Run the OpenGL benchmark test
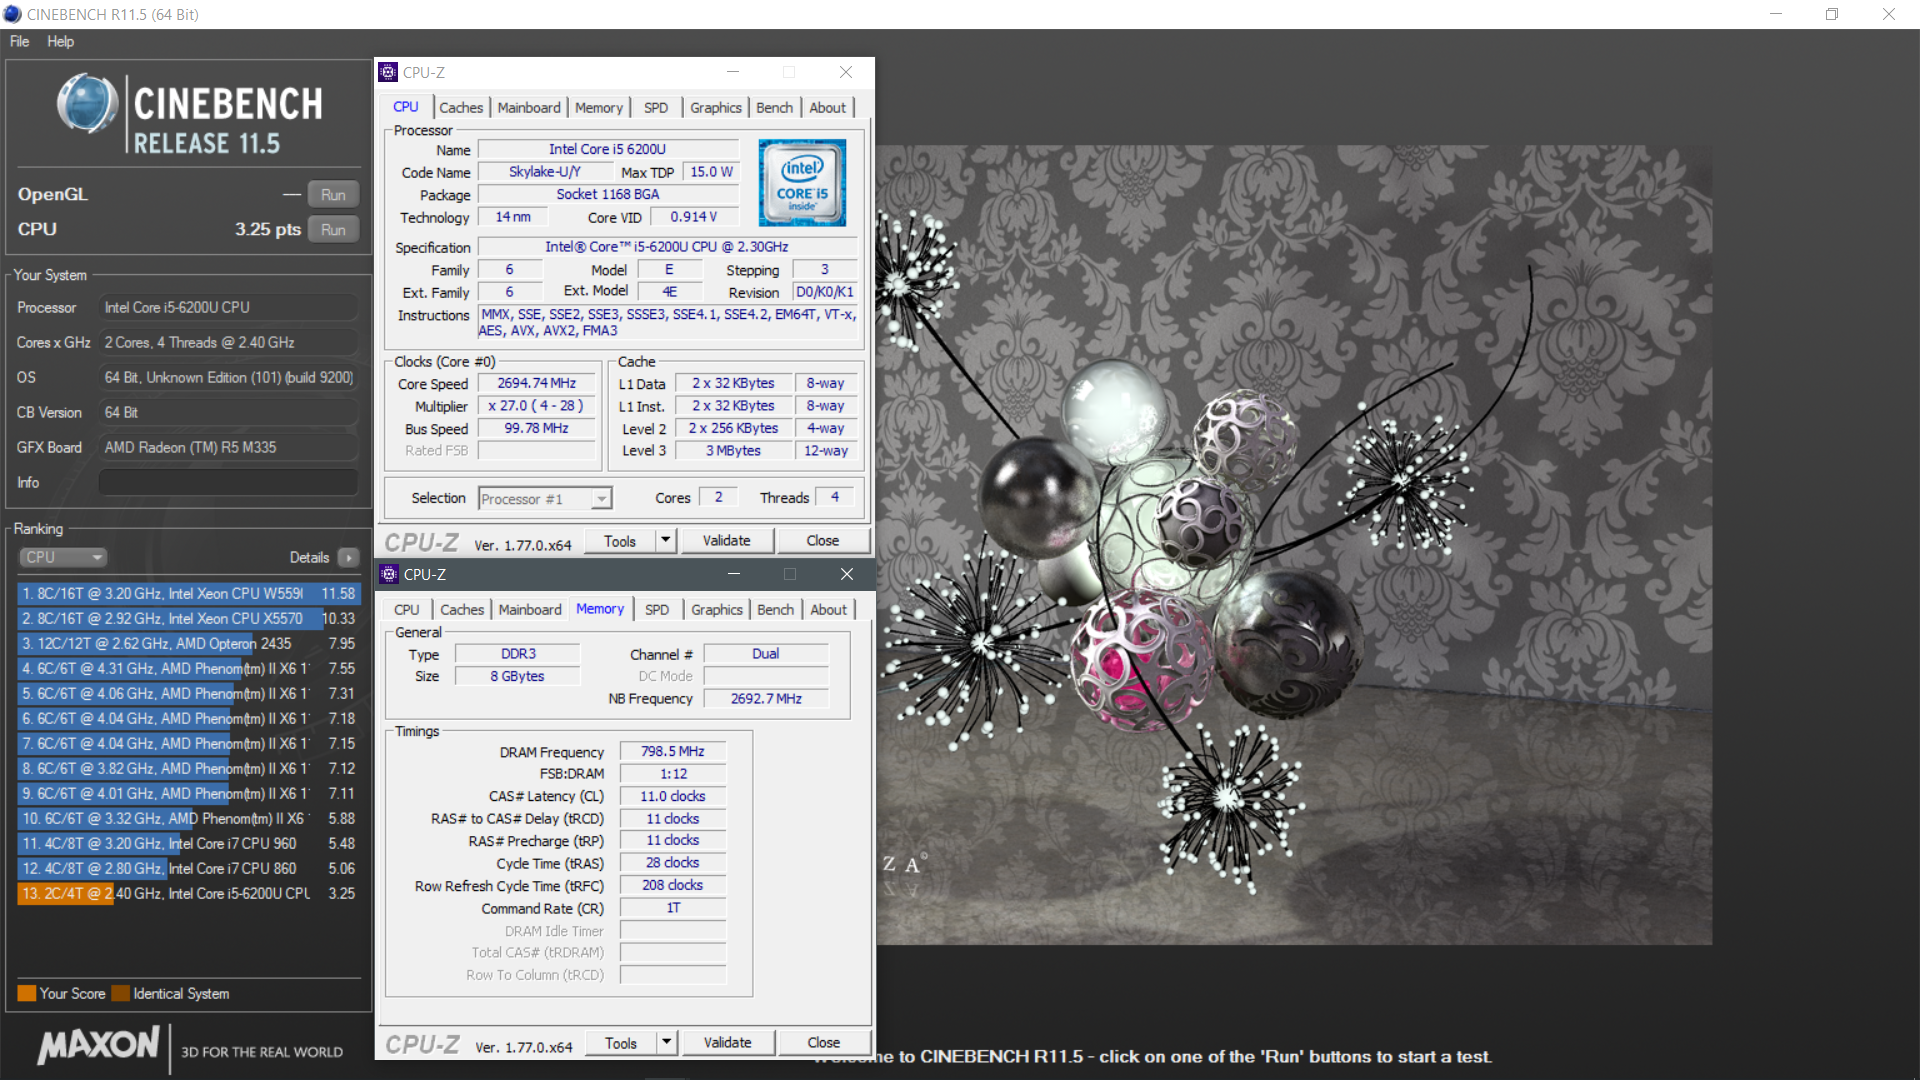Screen dimensions: 1920x1080 click(x=333, y=194)
